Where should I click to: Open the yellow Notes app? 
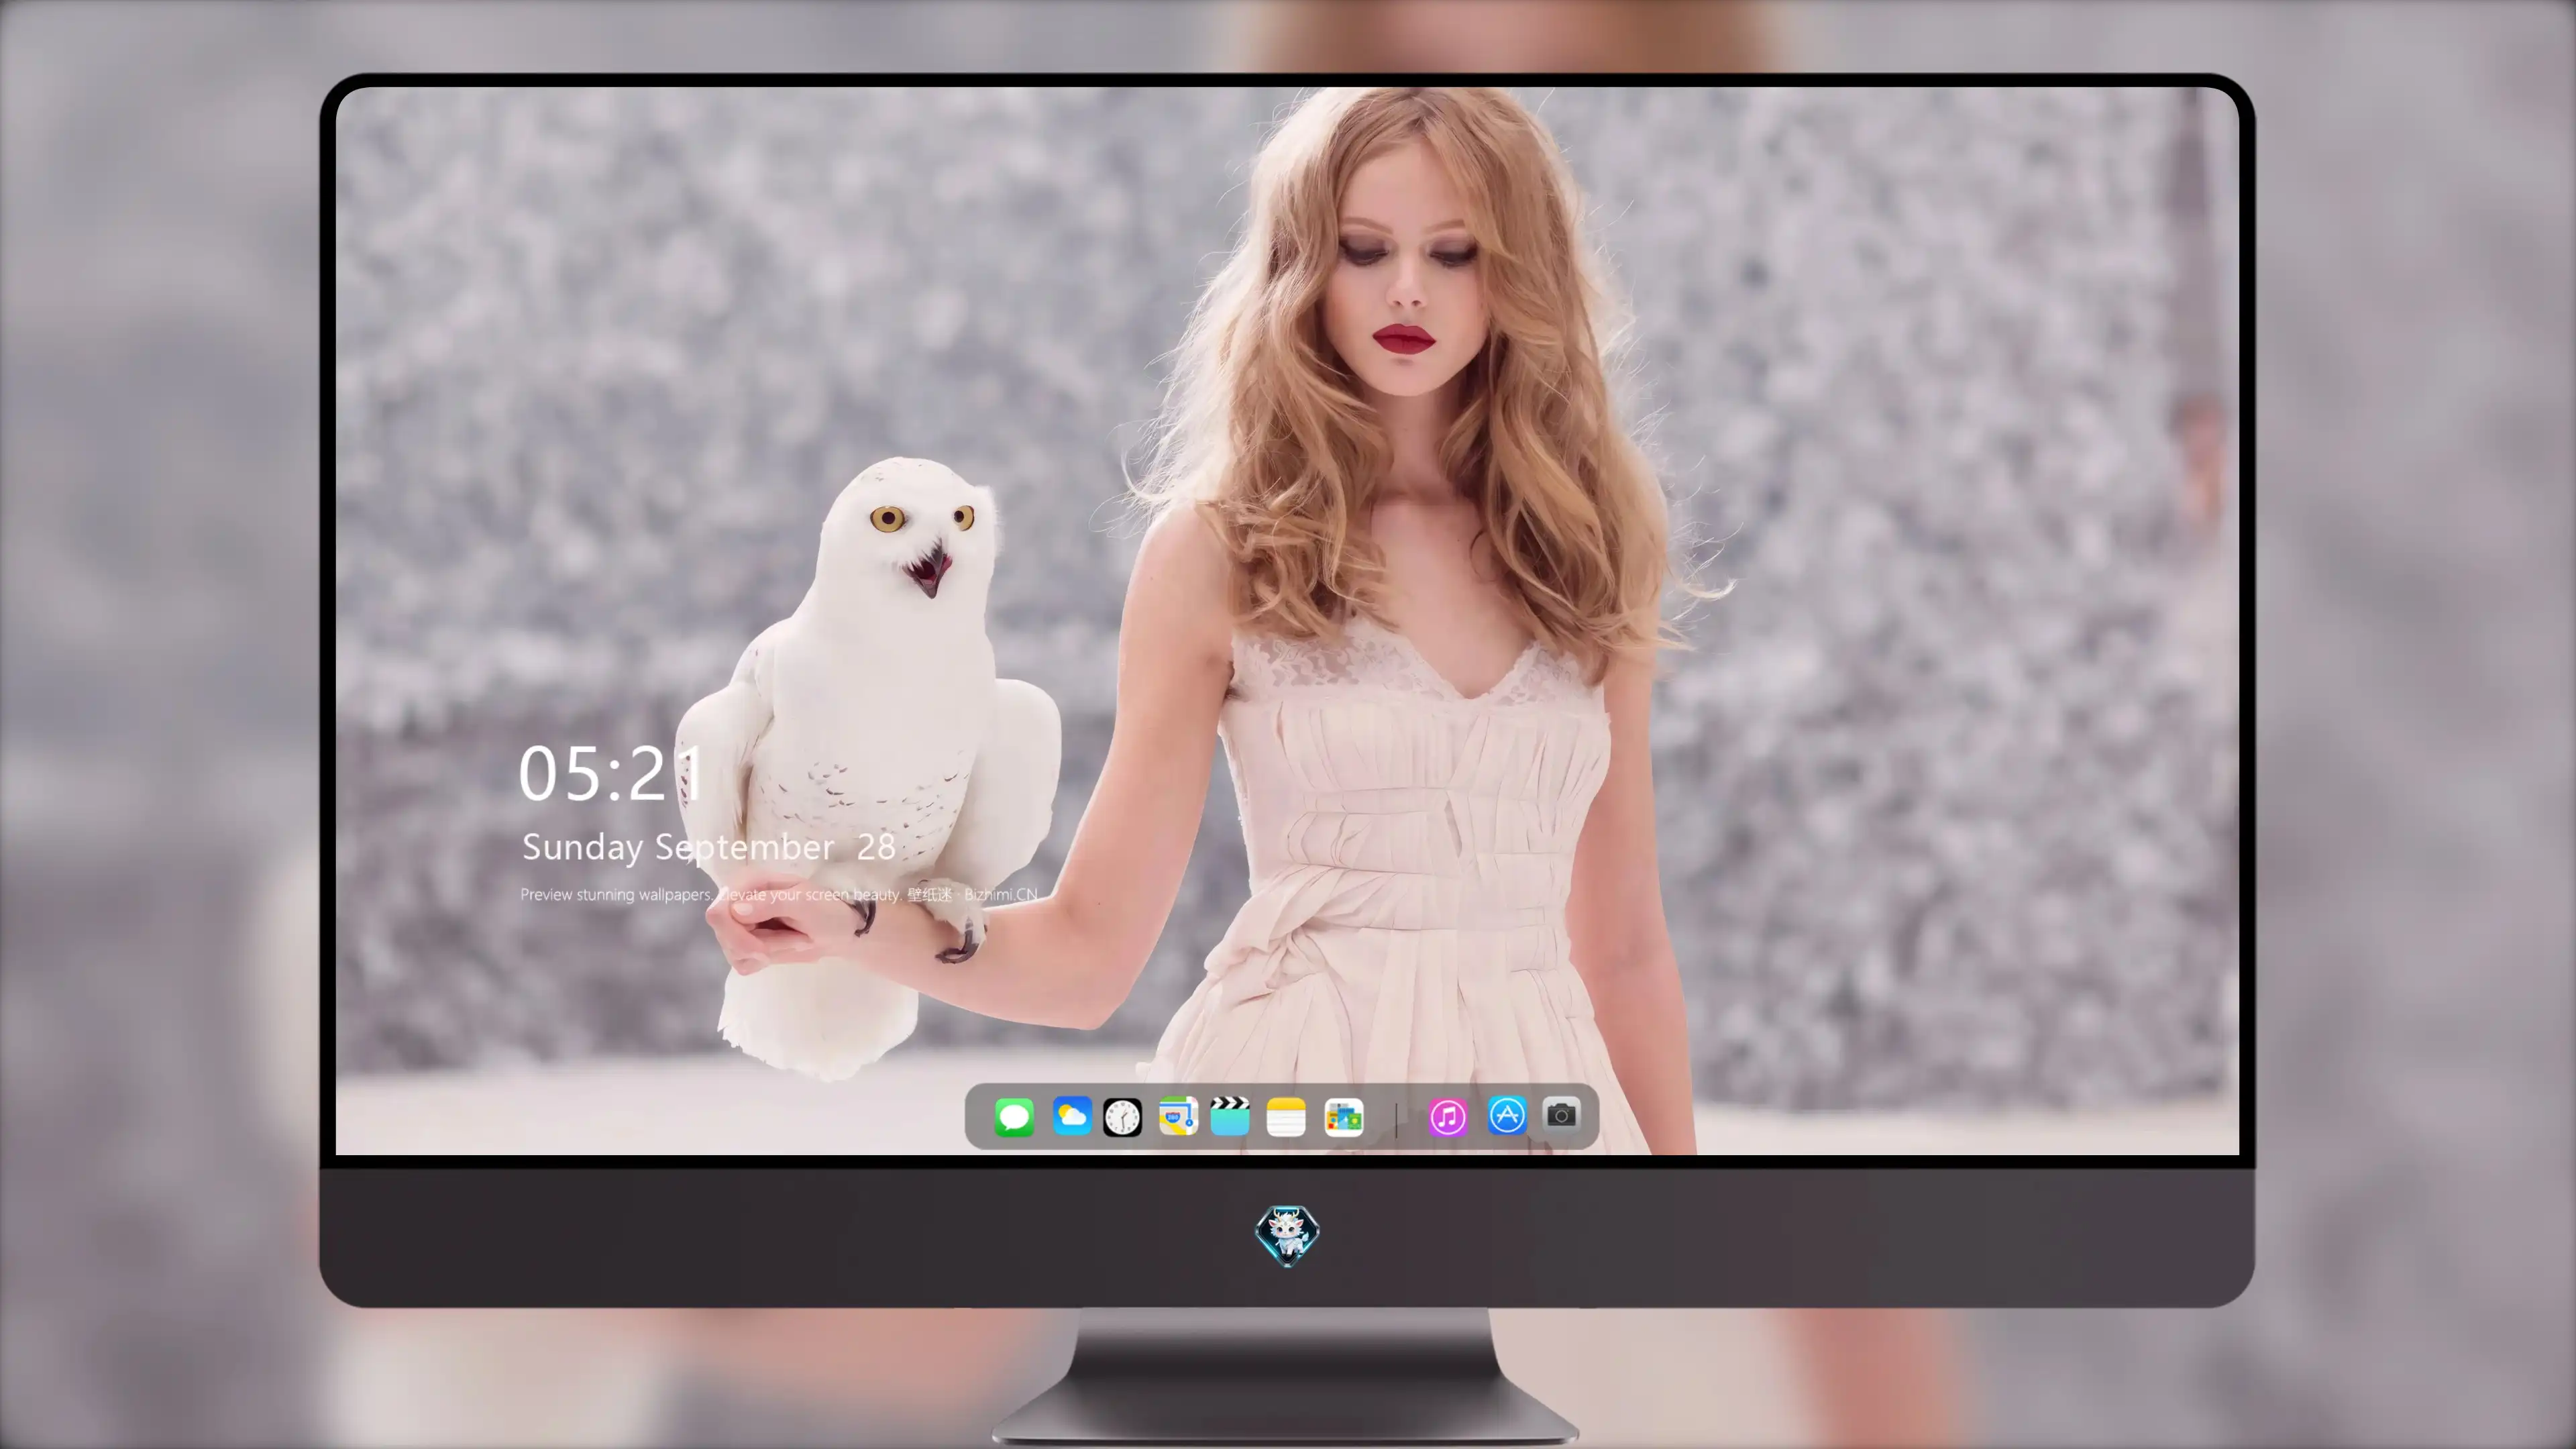(x=1286, y=1116)
